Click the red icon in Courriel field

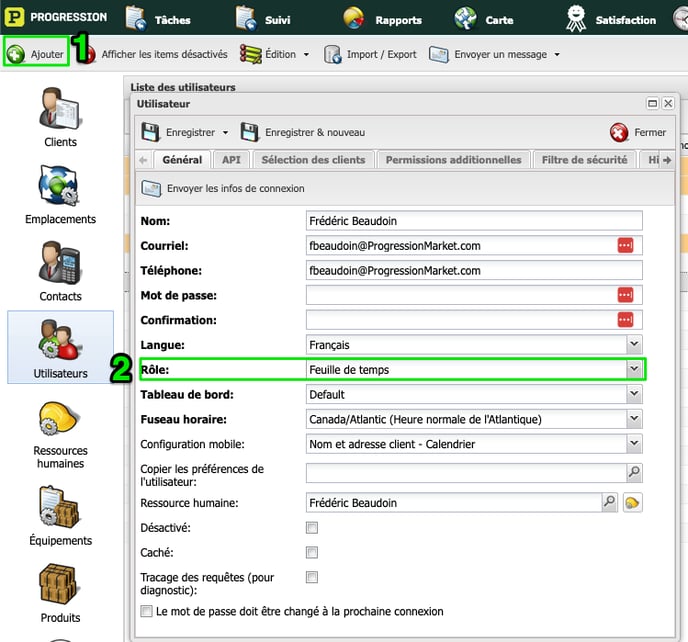pyautogui.click(x=625, y=246)
